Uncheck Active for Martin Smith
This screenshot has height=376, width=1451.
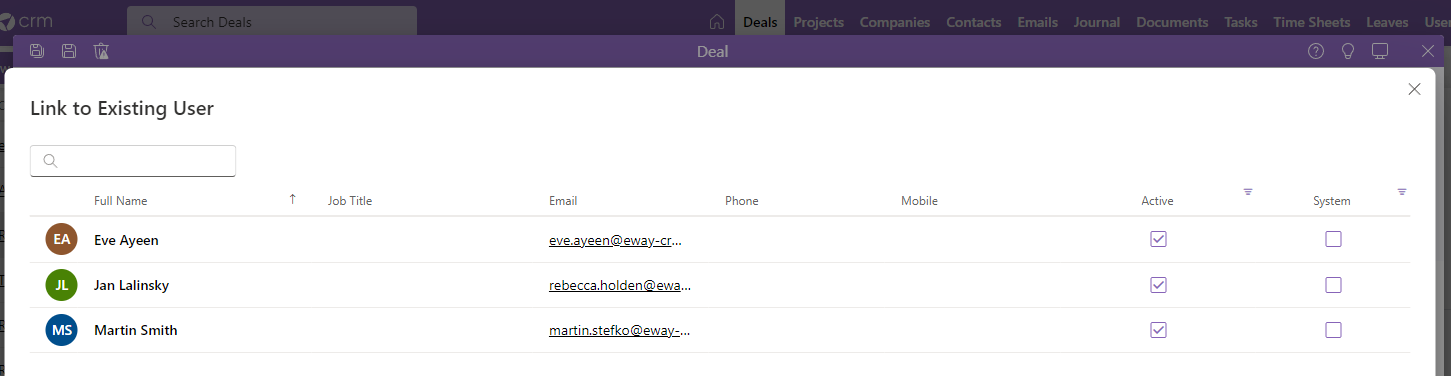pyautogui.click(x=1158, y=330)
